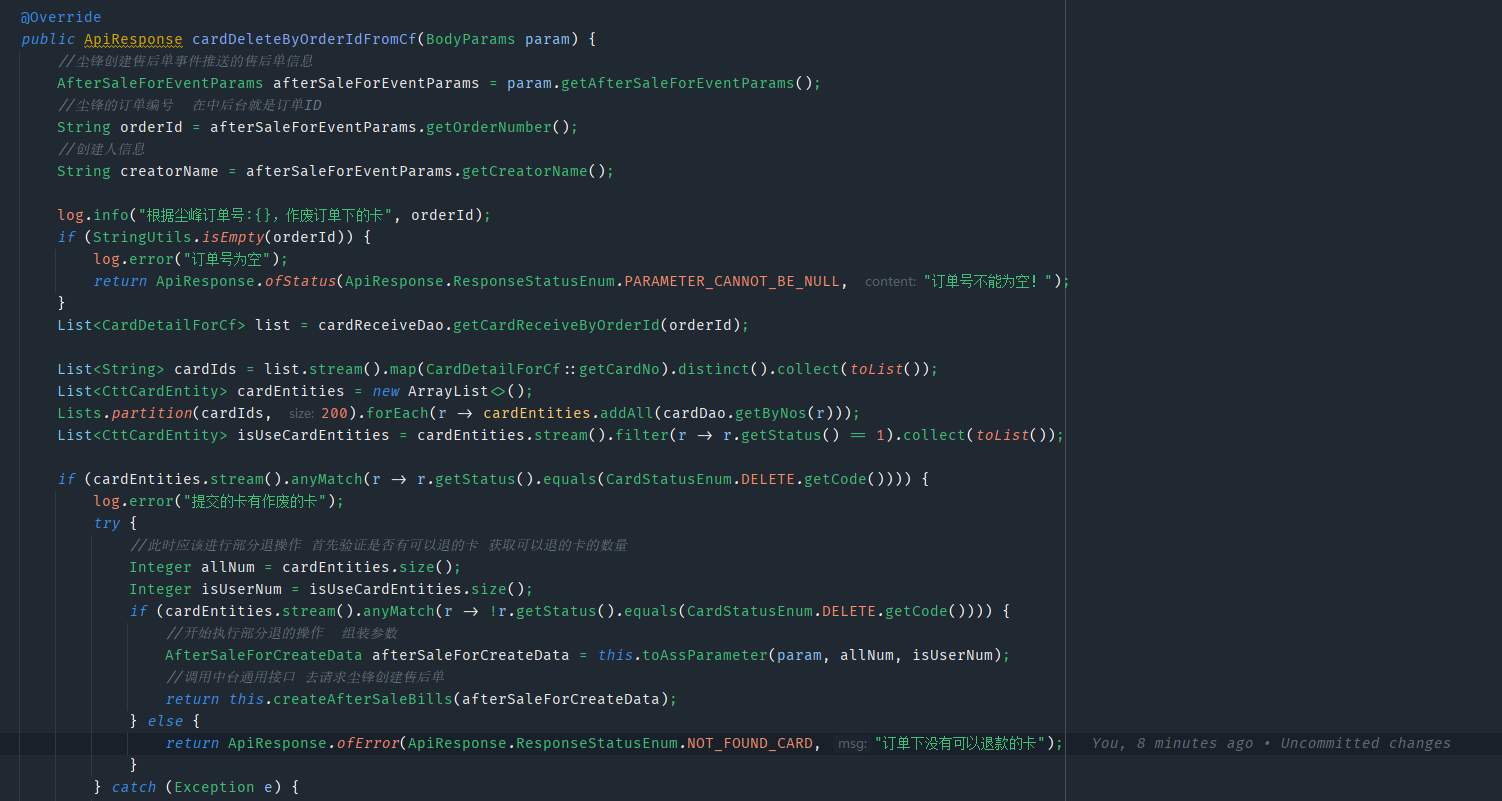The height and width of the screenshot is (801, 1502).
Task: Click the NOT_FOUND_CARD enum constant
Action: pos(750,743)
